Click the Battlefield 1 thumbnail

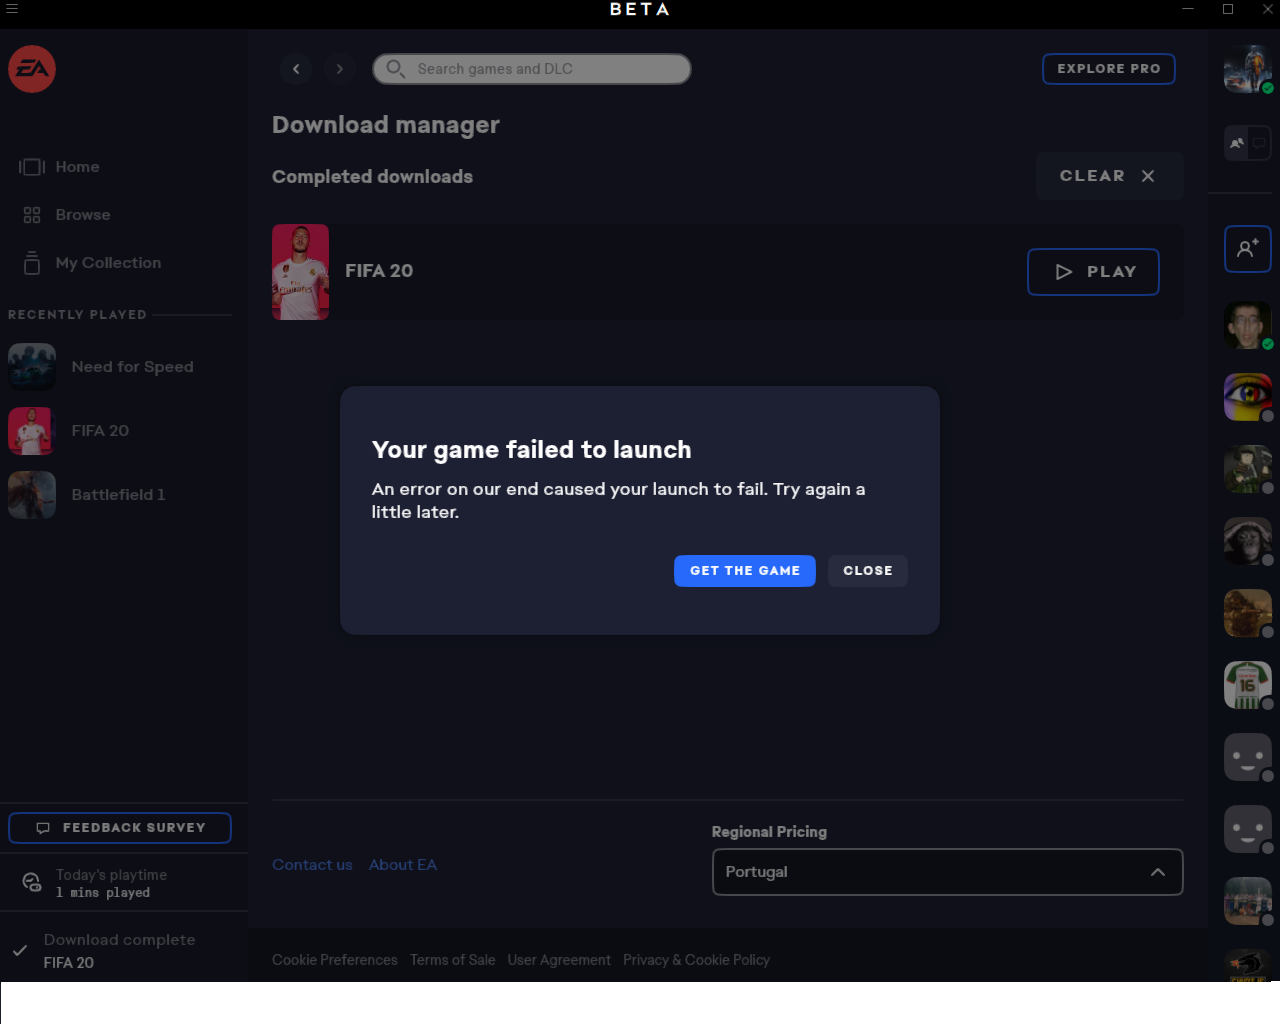click(32, 495)
